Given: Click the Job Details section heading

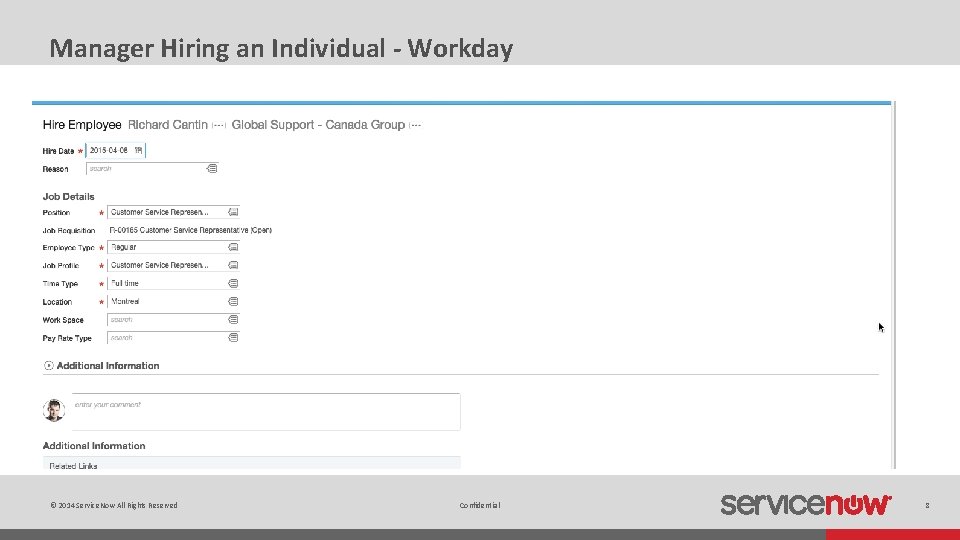Looking at the screenshot, I should pos(69,197).
